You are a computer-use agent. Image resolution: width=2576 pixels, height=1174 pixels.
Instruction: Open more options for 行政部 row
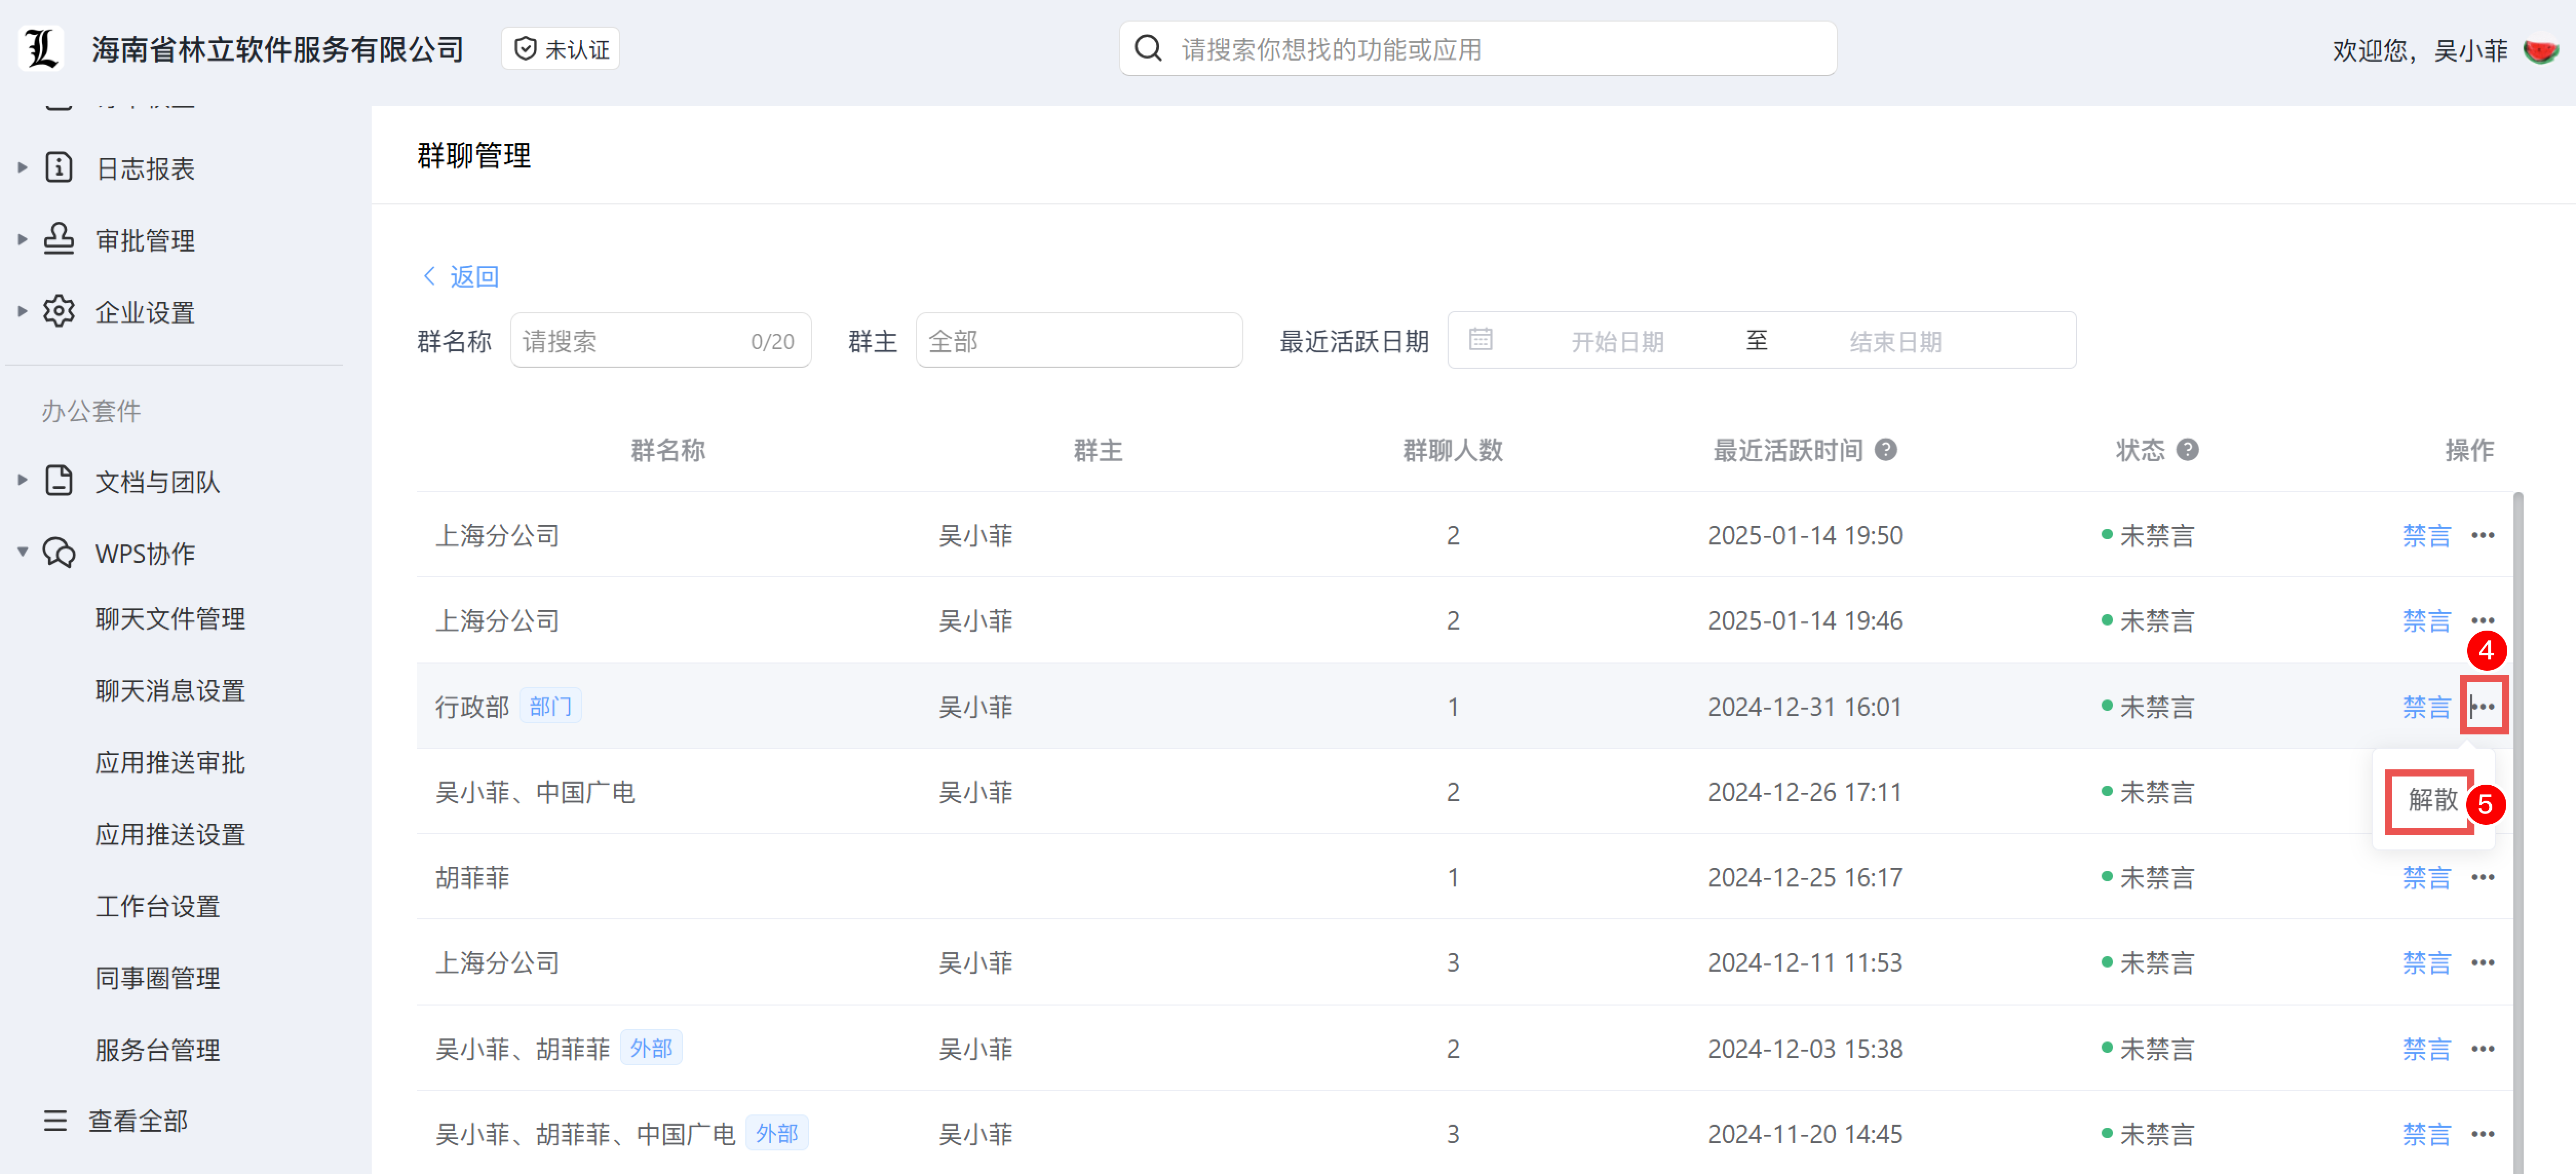2483,706
